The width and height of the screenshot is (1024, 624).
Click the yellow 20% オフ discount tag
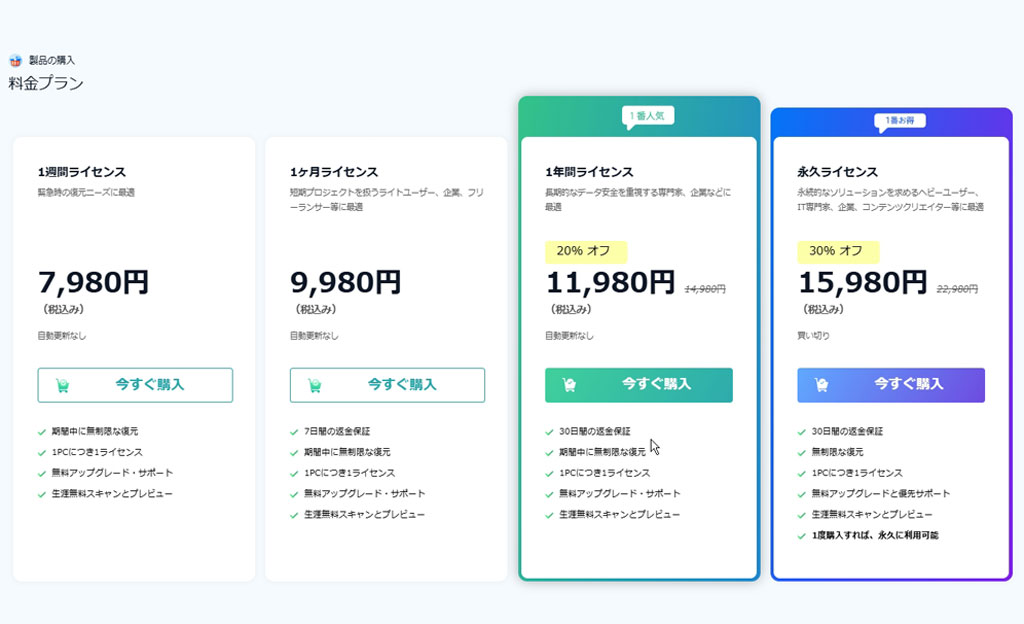[x=586, y=251]
